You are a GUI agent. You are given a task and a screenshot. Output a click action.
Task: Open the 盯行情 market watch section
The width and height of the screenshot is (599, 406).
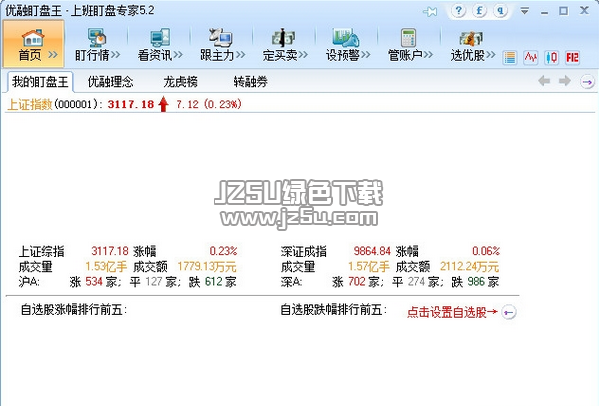click(x=97, y=44)
